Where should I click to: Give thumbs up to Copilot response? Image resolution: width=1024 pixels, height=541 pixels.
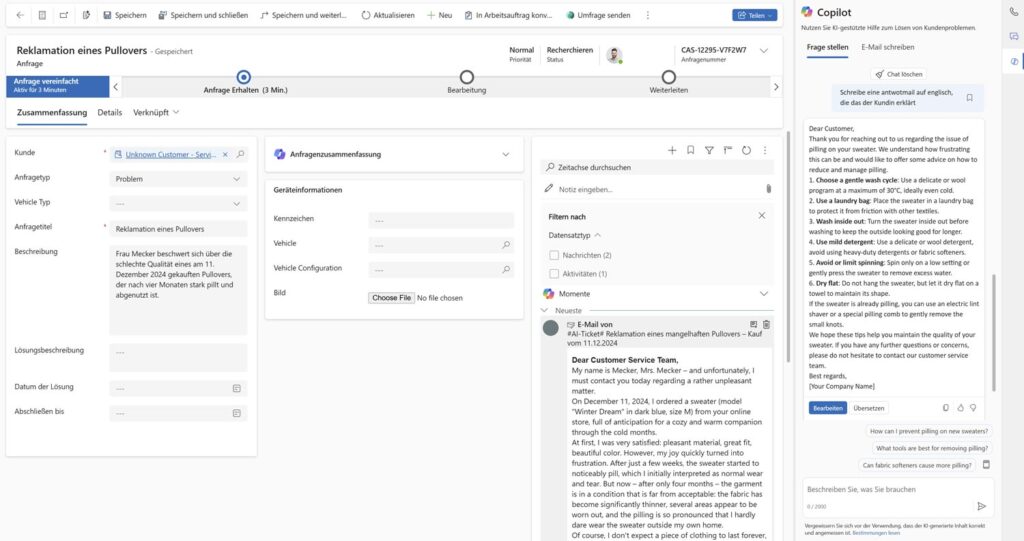[x=961, y=408]
